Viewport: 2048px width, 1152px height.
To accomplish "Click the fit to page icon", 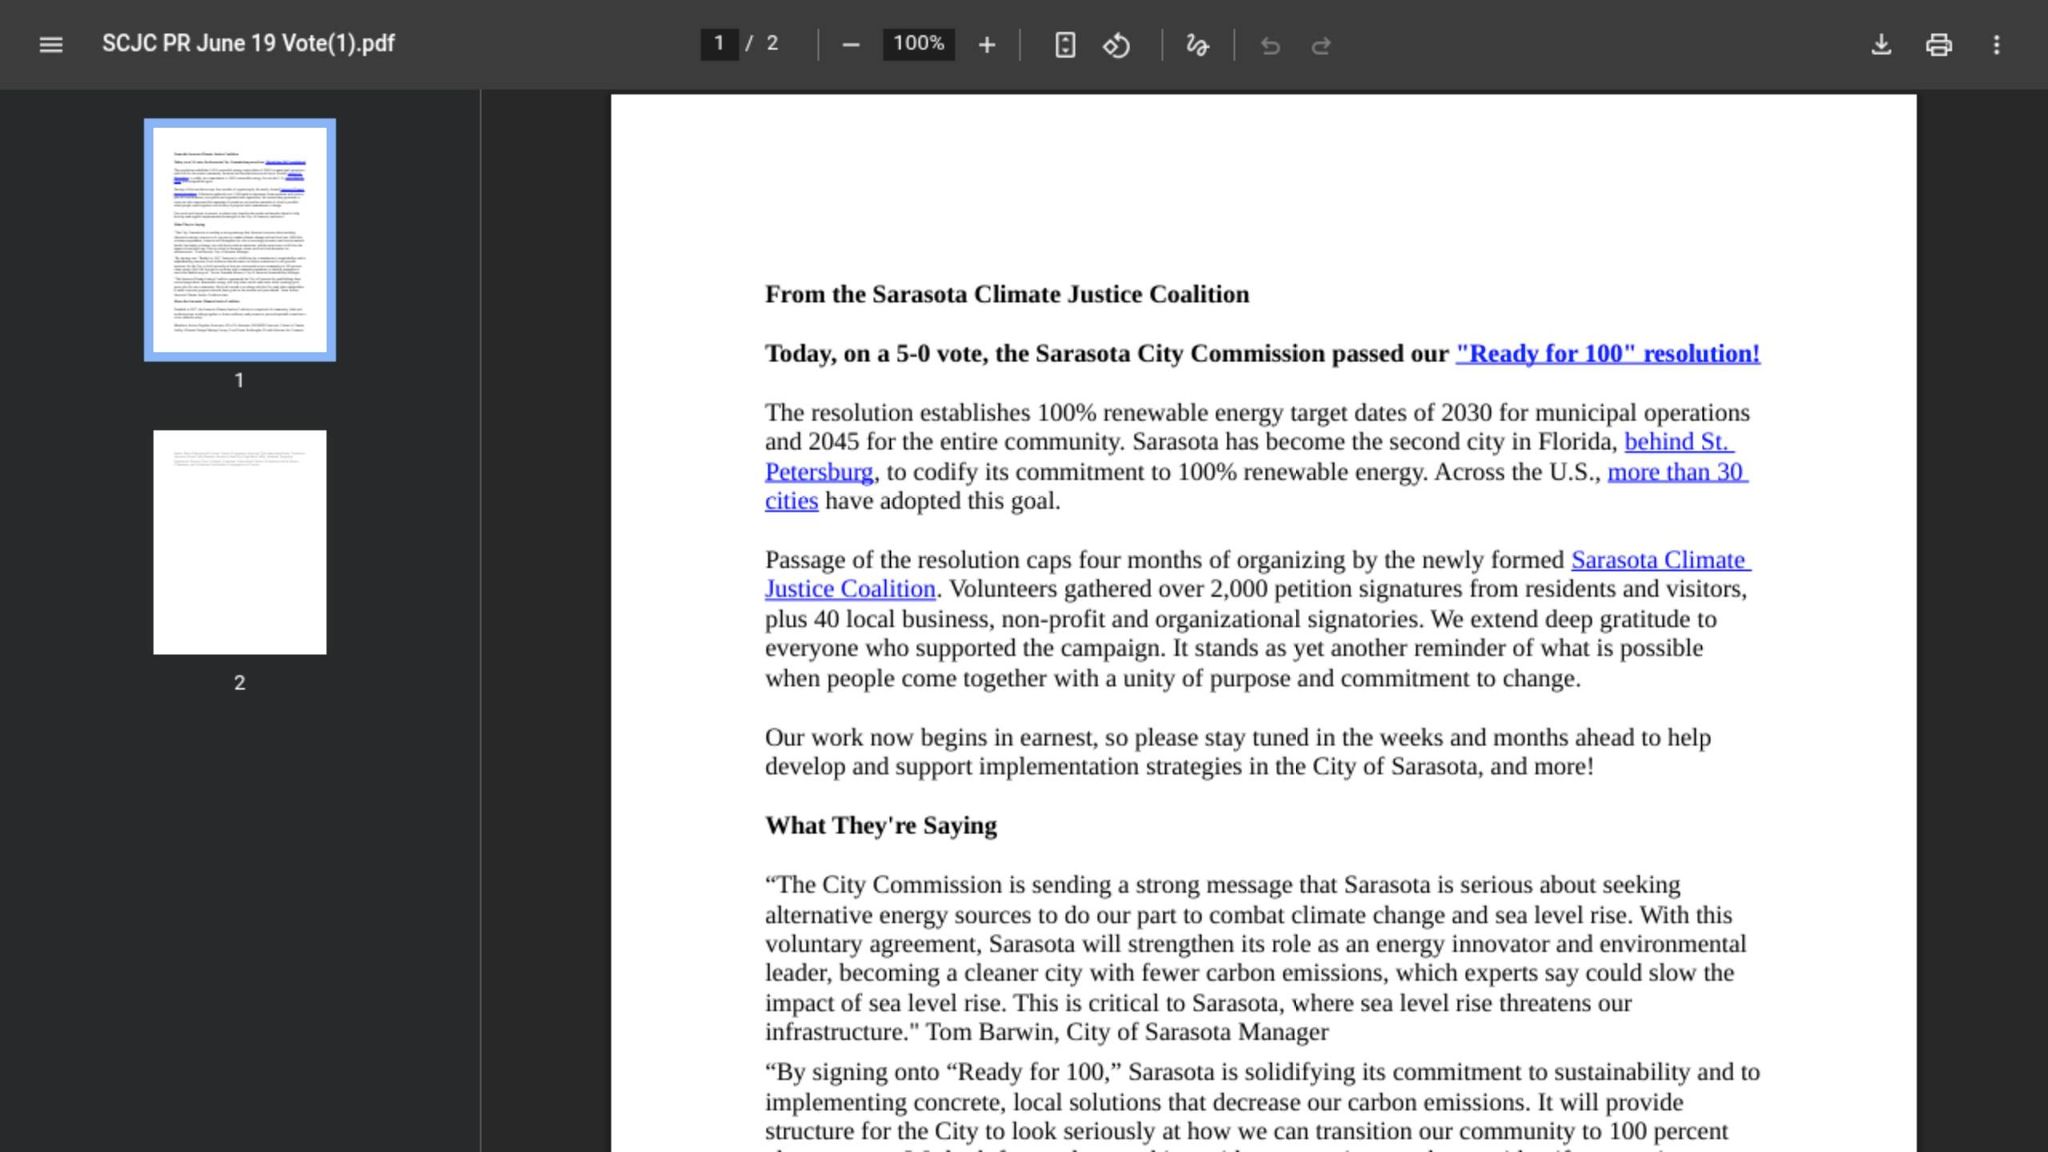I will 1065,44.
